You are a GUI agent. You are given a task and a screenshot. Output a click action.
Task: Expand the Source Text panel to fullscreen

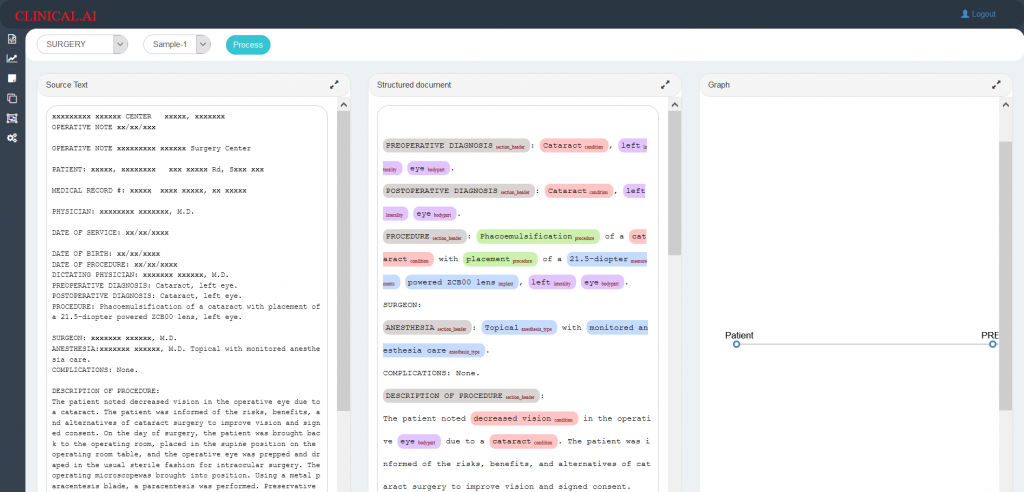334,85
